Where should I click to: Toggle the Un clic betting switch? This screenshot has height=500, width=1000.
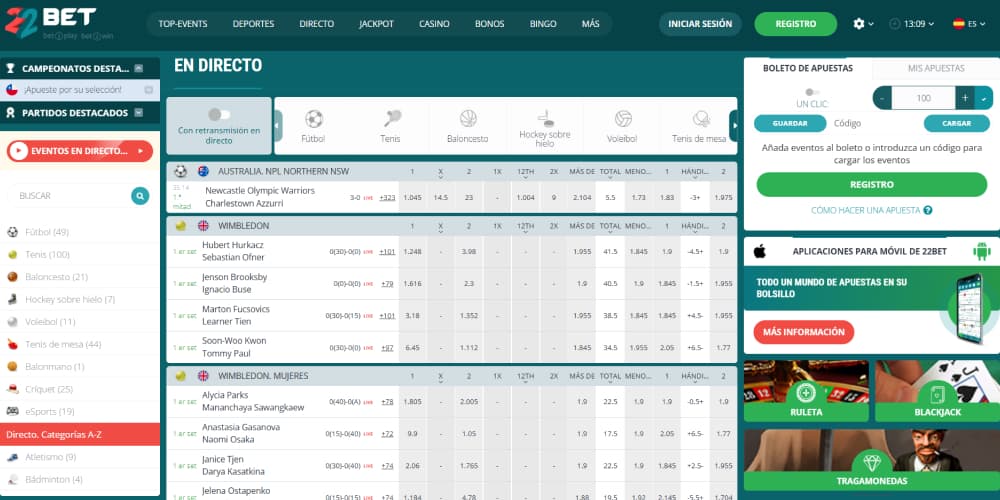pyautogui.click(x=812, y=92)
